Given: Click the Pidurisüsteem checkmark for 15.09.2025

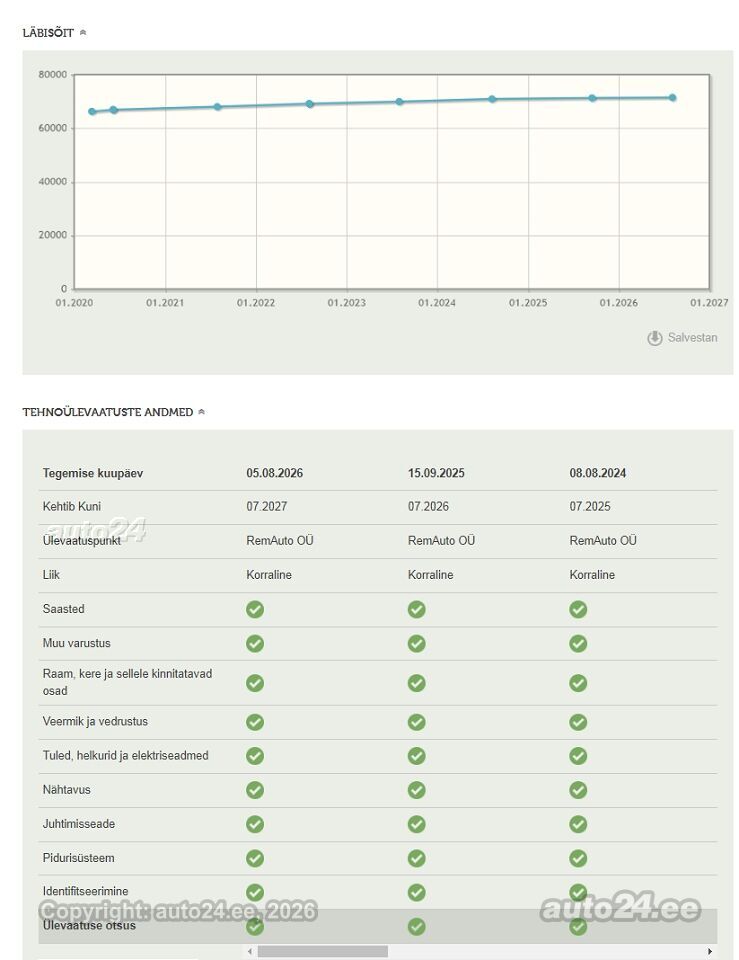Looking at the screenshot, I should point(416,858).
